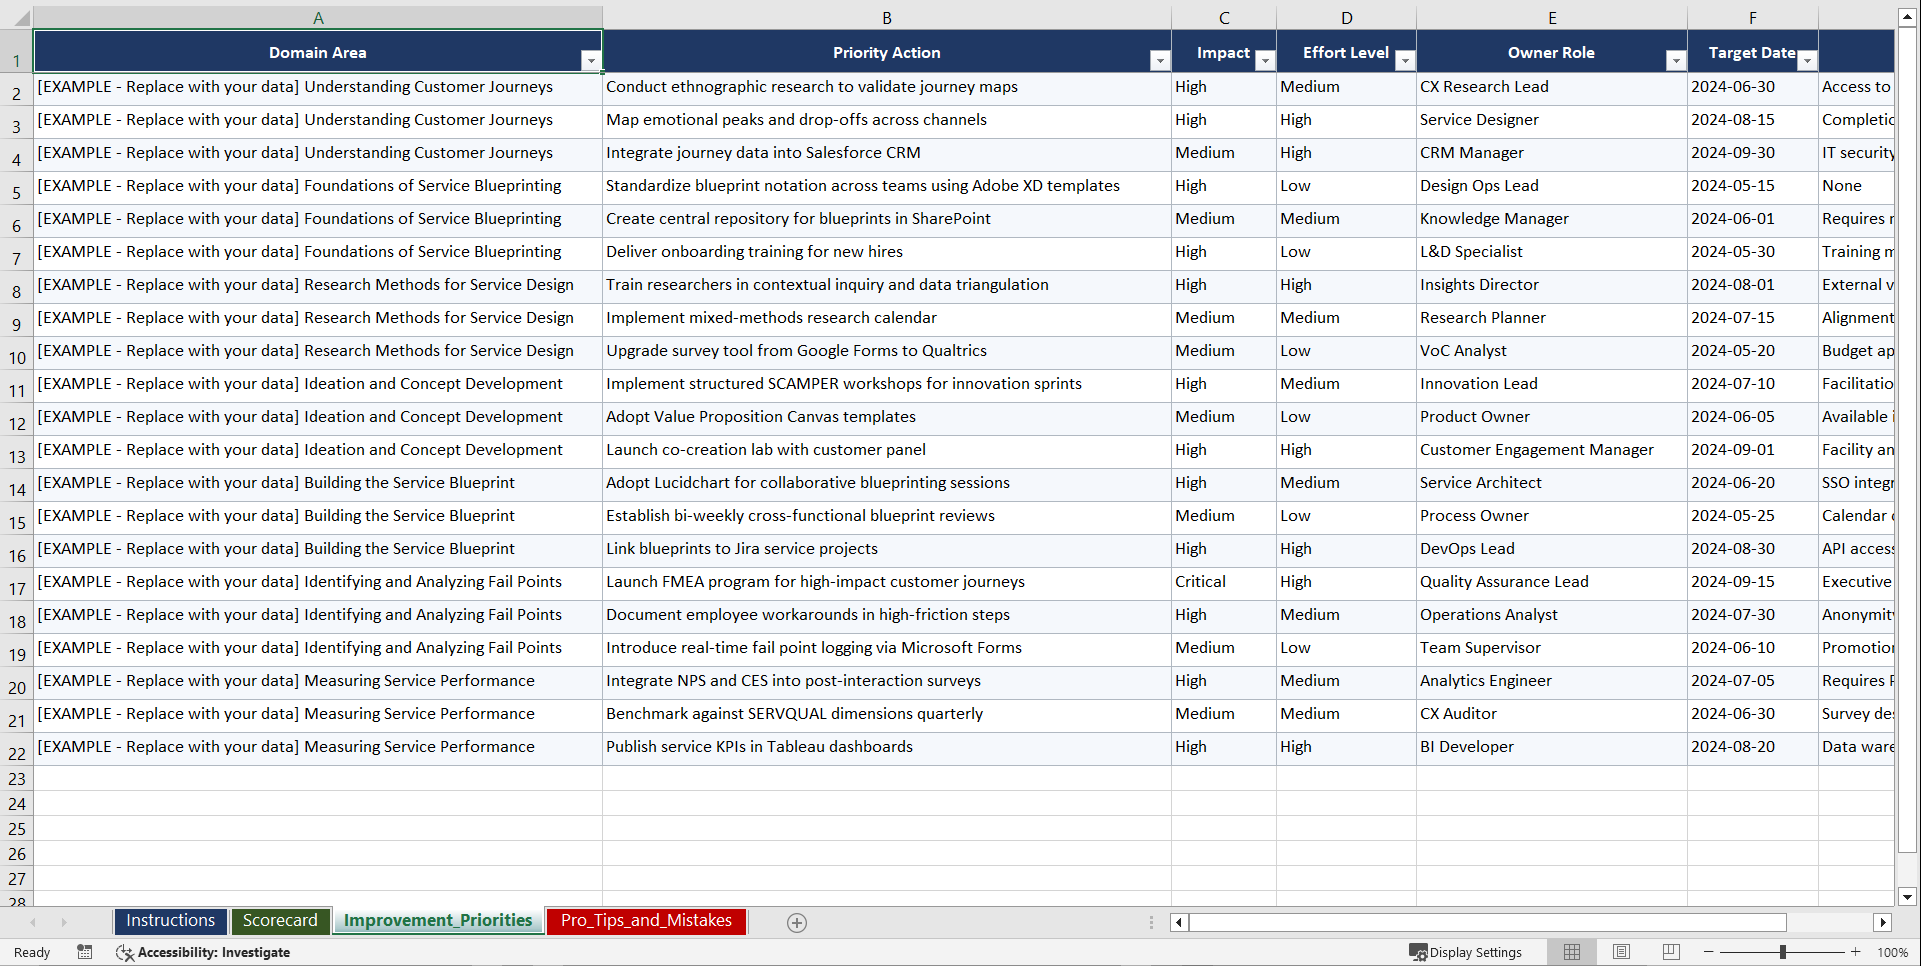Open the Domain Area filter dropdown
Image resolution: width=1921 pixels, height=966 pixels.
pyautogui.click(x=592, y=60)
